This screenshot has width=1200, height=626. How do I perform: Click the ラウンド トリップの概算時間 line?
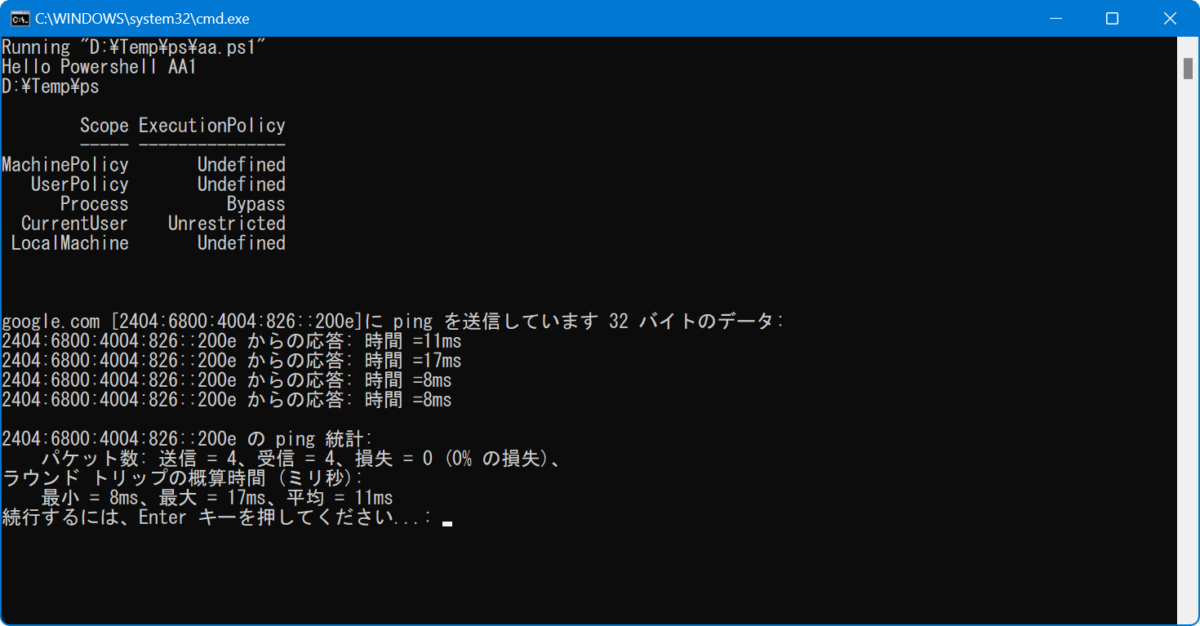[183, 478]
